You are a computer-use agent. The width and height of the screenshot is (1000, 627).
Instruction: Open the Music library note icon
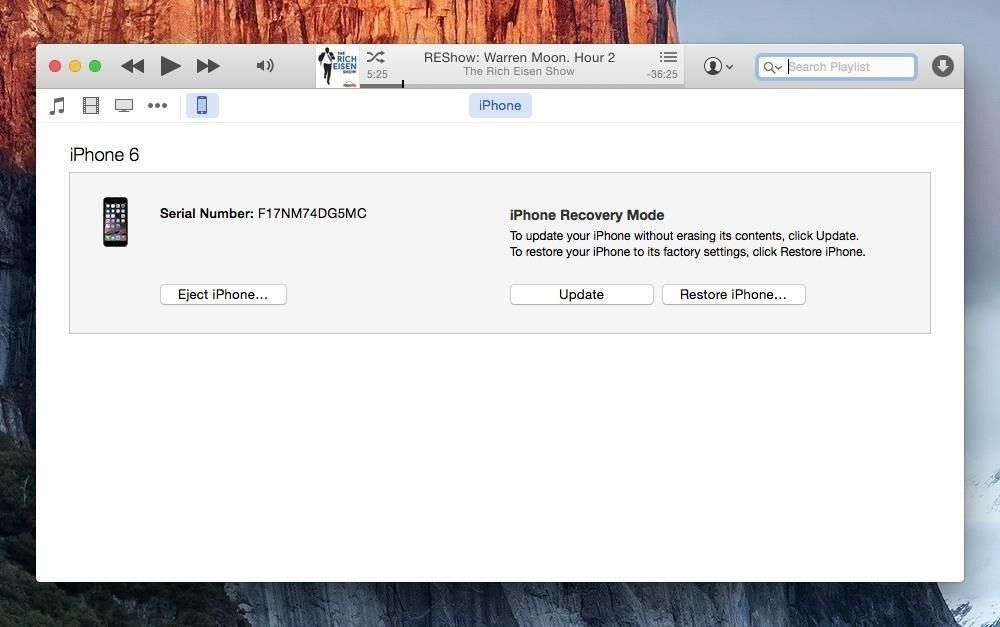click(x=56, y=105)
